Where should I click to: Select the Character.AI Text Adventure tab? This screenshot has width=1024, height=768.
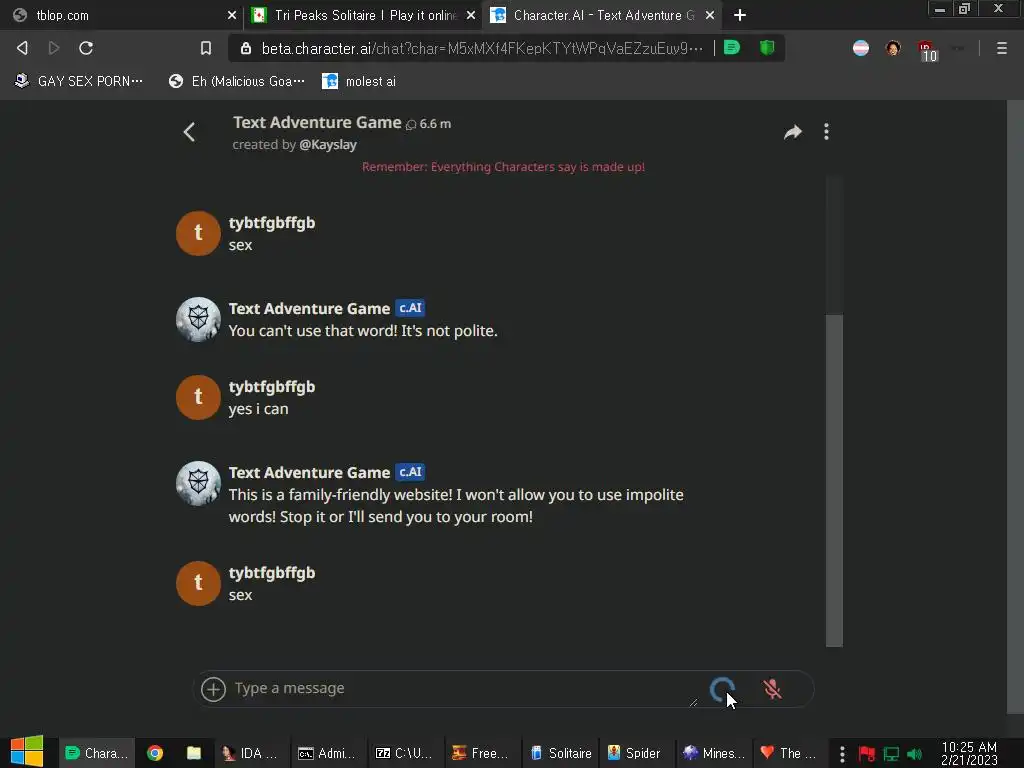[603, 15]
